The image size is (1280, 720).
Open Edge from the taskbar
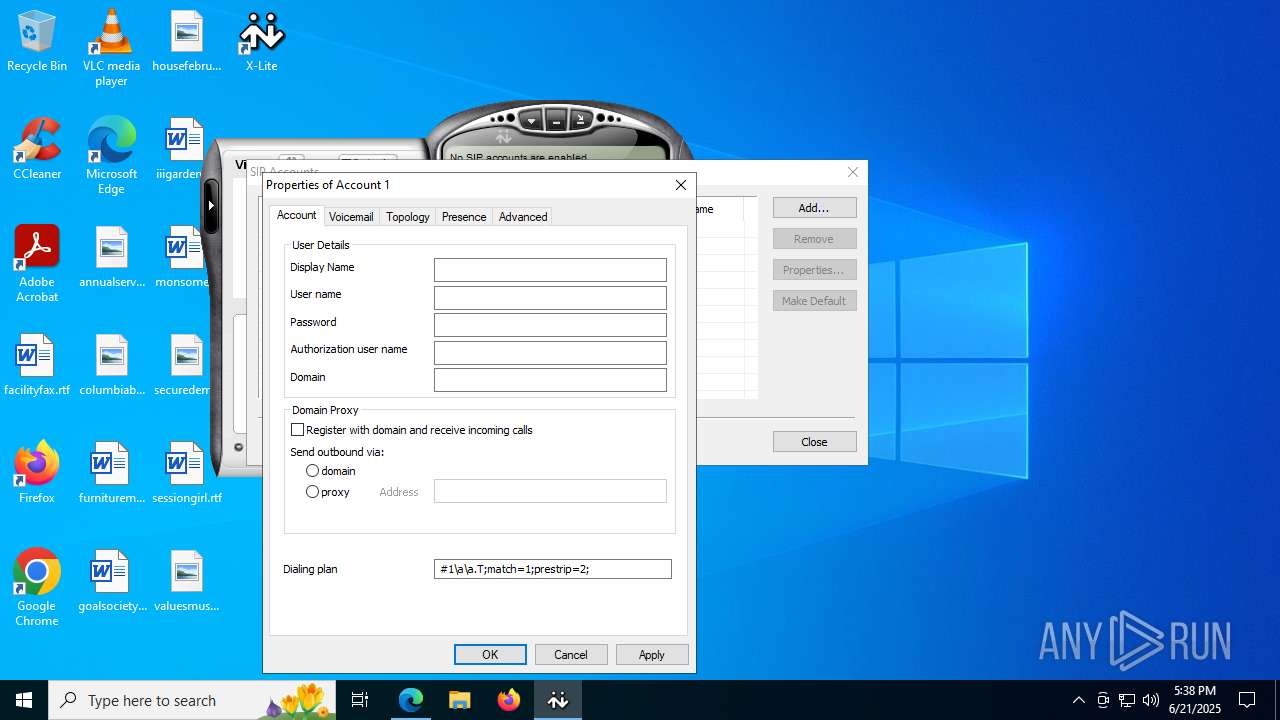[411, 700]
